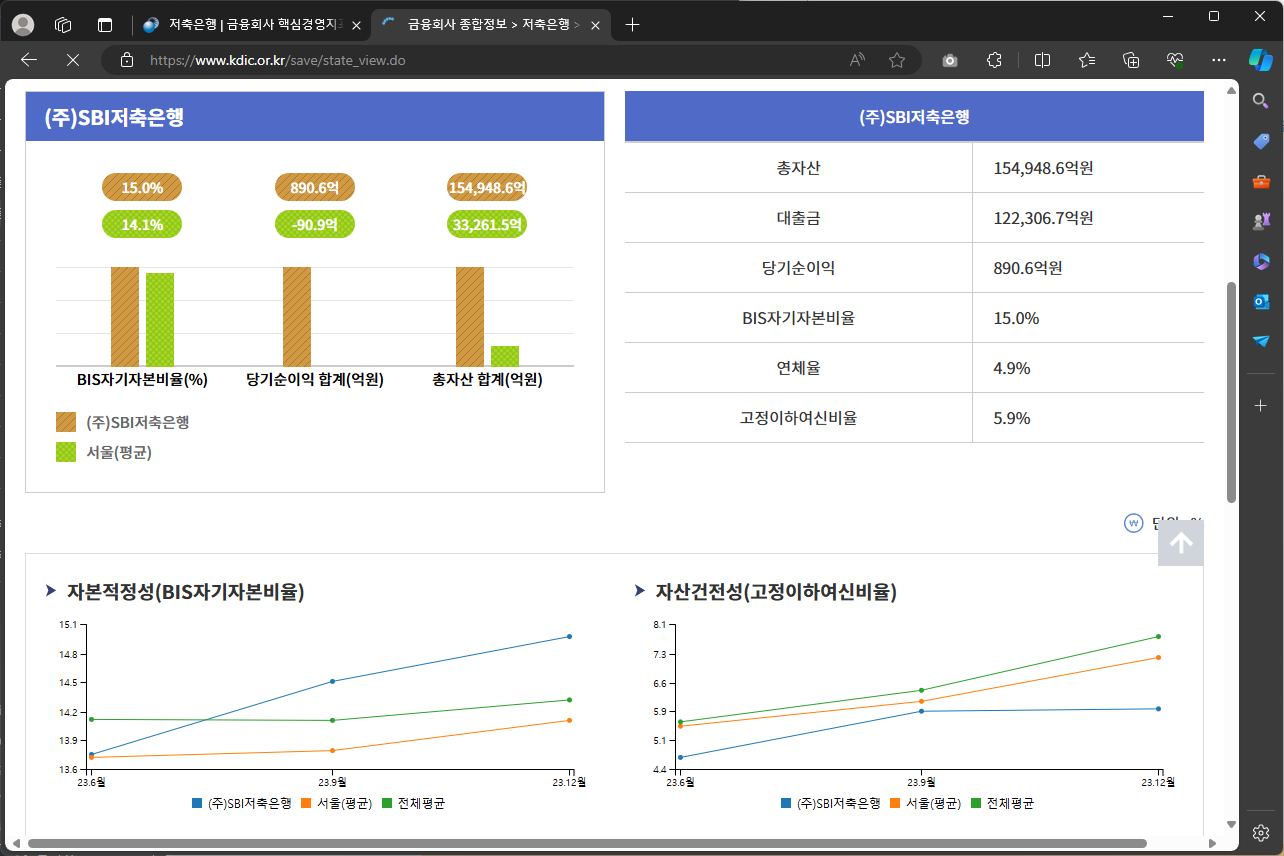Open a new tab with plus button

(632, 25)
